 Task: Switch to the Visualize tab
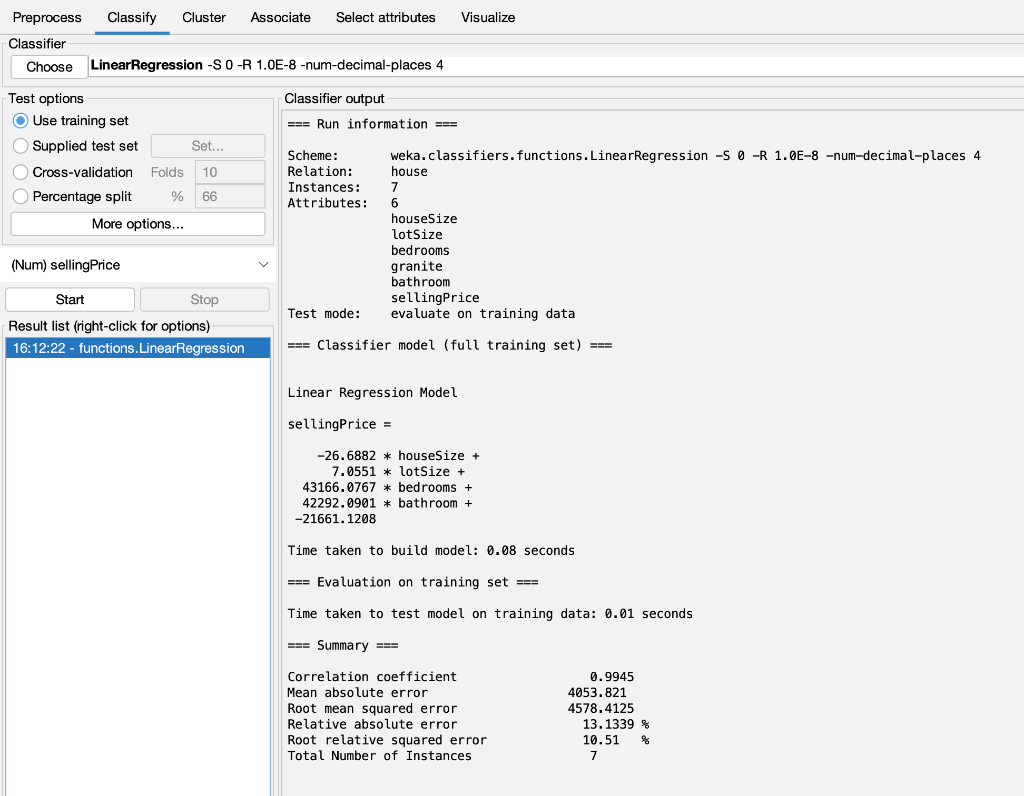point(487,17)
